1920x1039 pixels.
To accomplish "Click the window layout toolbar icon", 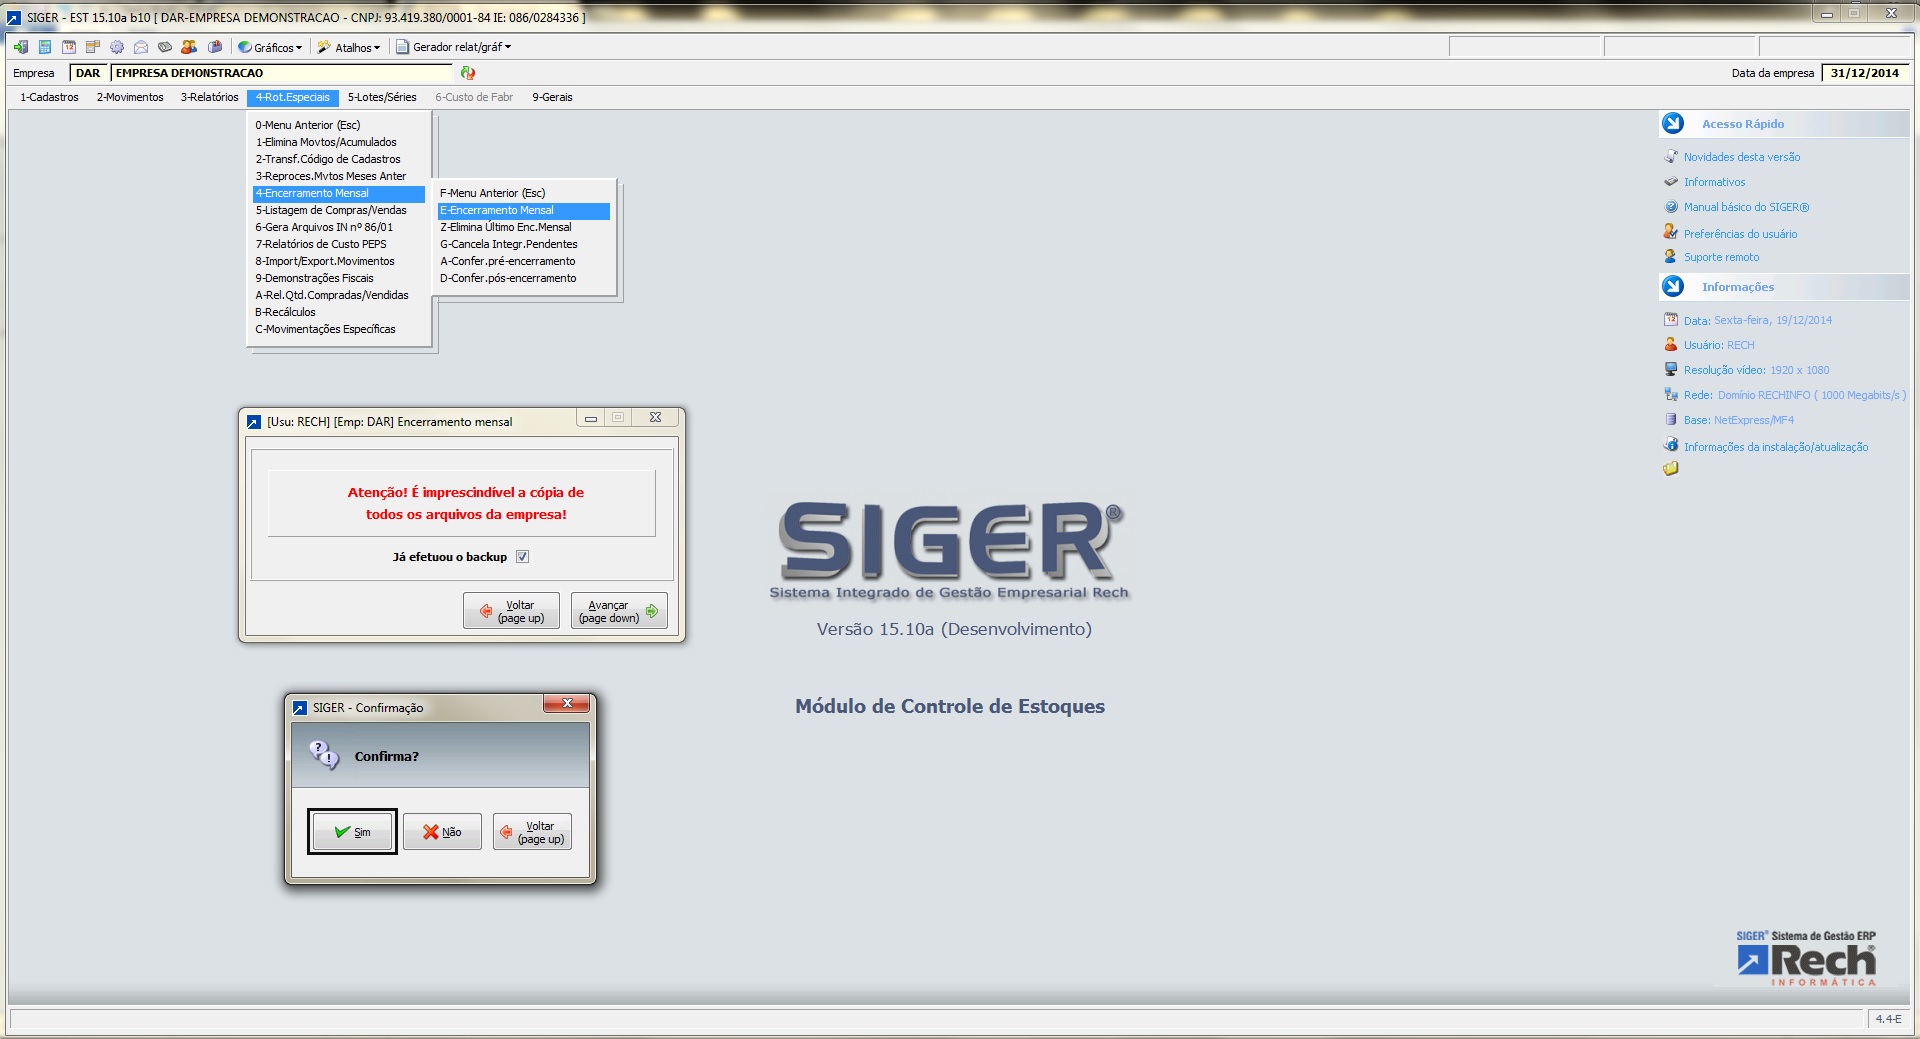I will pyautogui.click(x=93, y=47).
